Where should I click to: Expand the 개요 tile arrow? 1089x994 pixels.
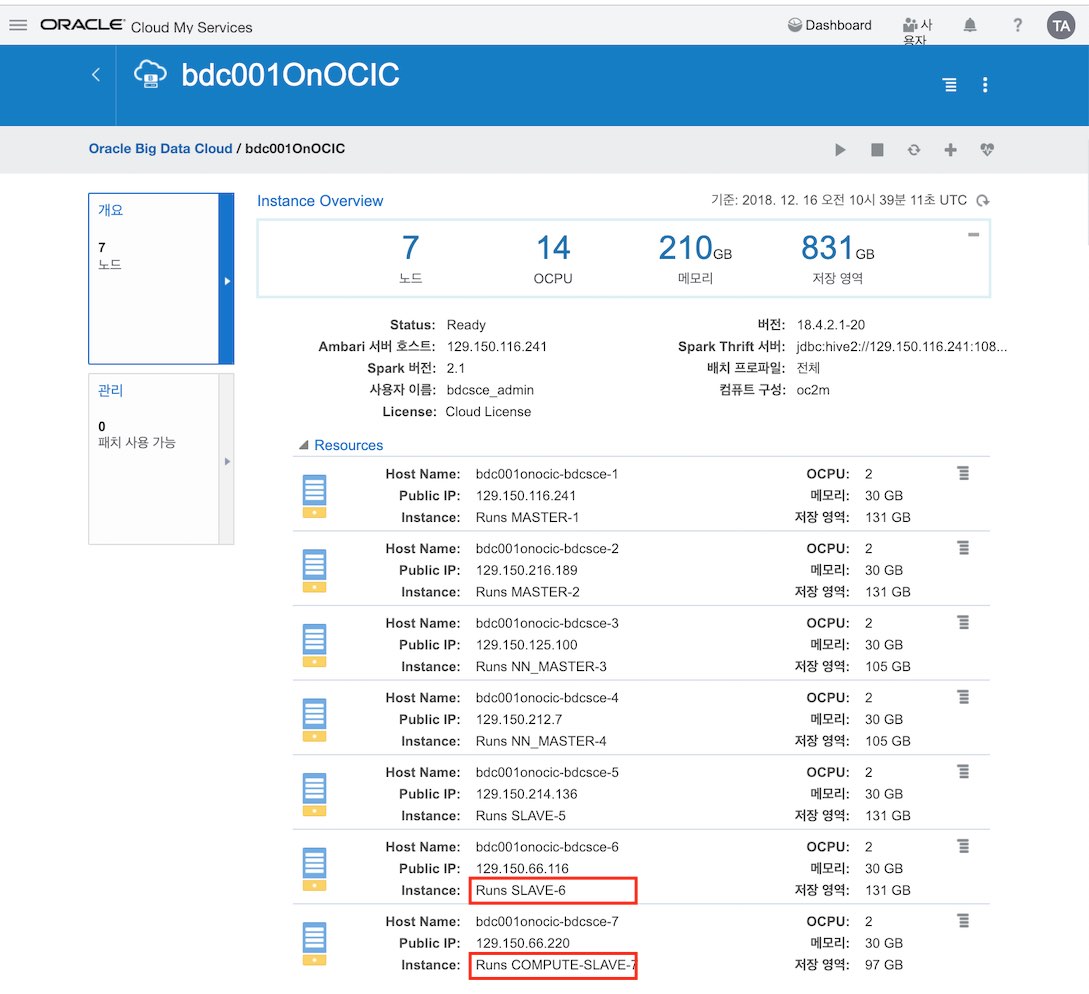coord(226,281)
